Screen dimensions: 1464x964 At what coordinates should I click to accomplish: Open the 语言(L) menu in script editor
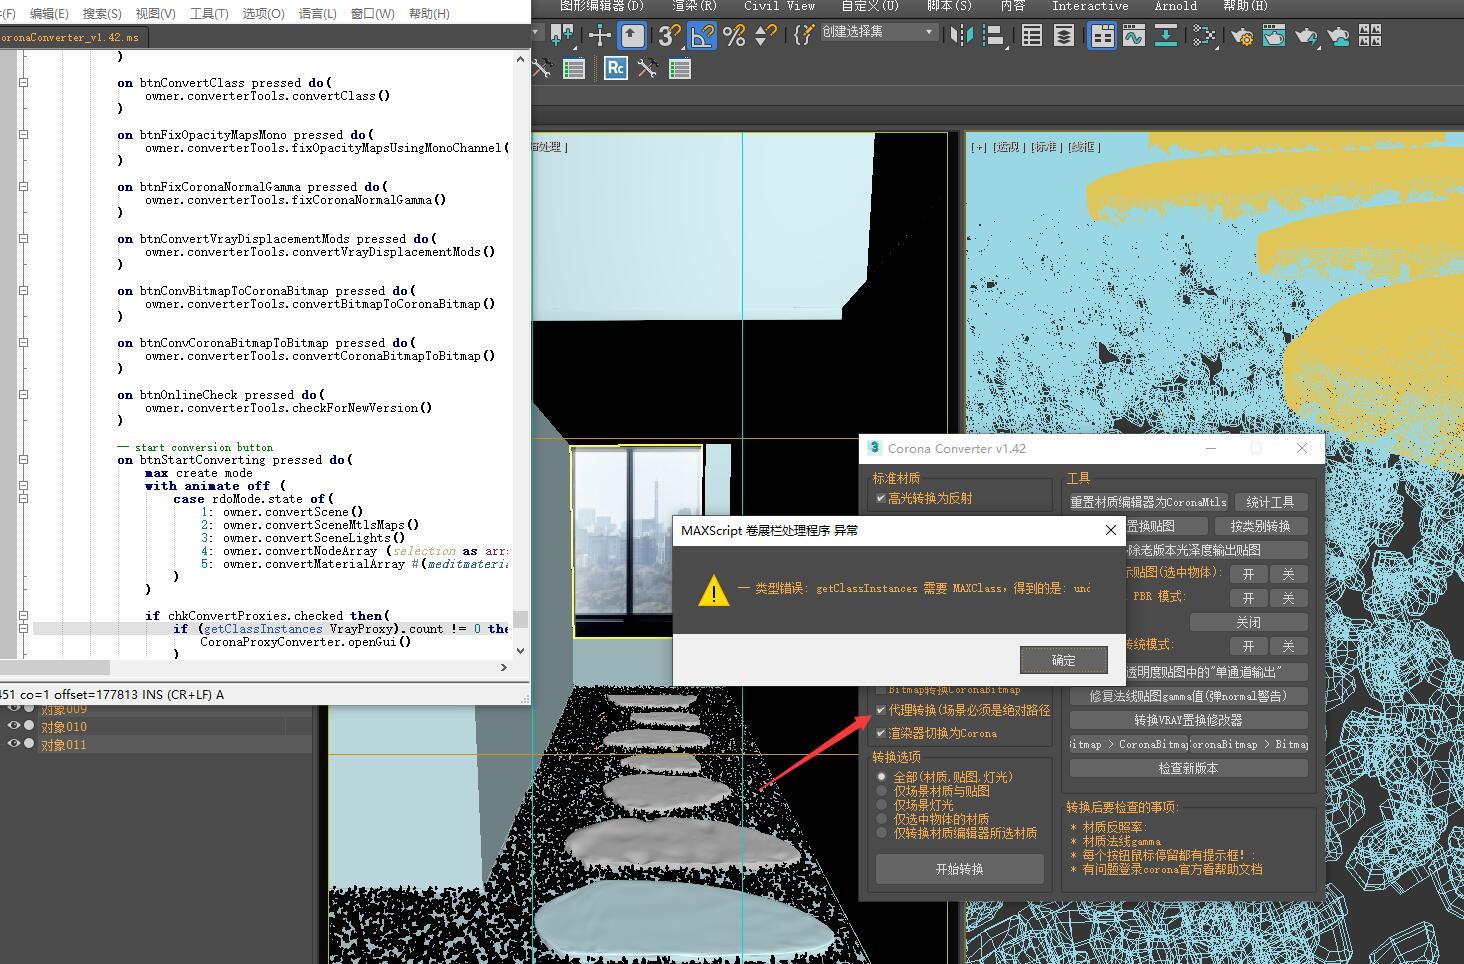(318, 13)
